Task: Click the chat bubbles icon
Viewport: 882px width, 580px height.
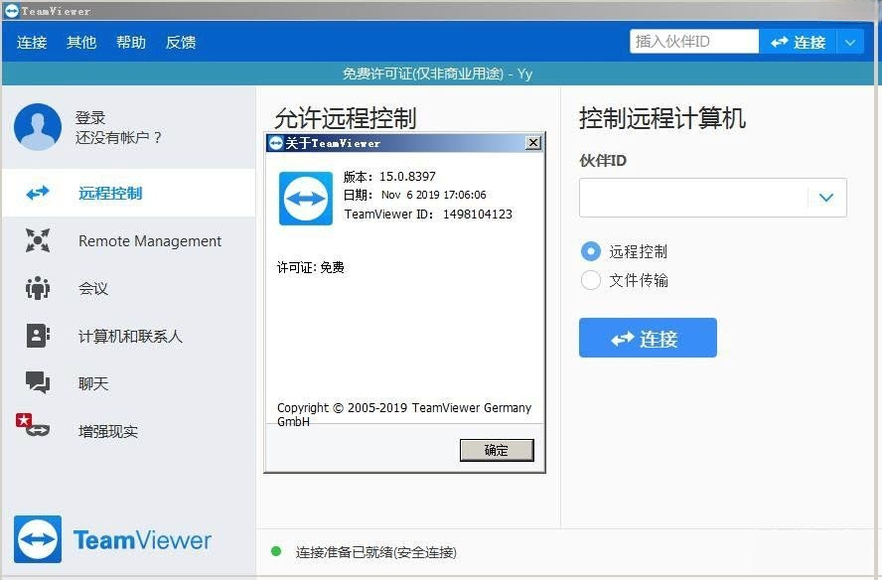Action: click(38, 383)
